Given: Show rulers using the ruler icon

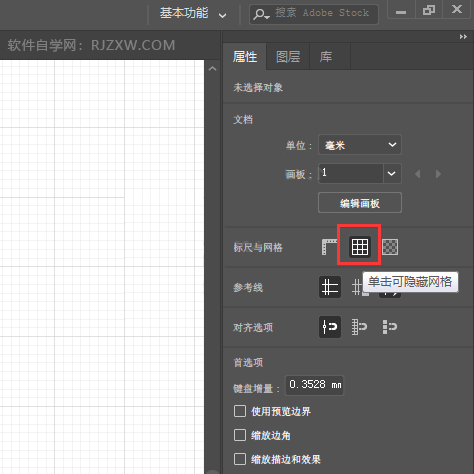Looking at the screenshot, I should tap(329, 247).
